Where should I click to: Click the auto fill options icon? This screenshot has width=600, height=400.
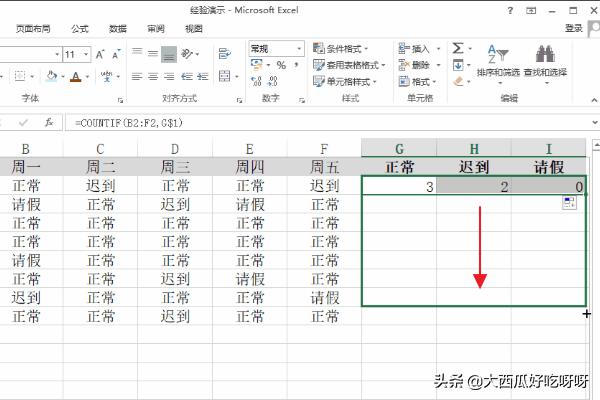(x=569, y=203)
